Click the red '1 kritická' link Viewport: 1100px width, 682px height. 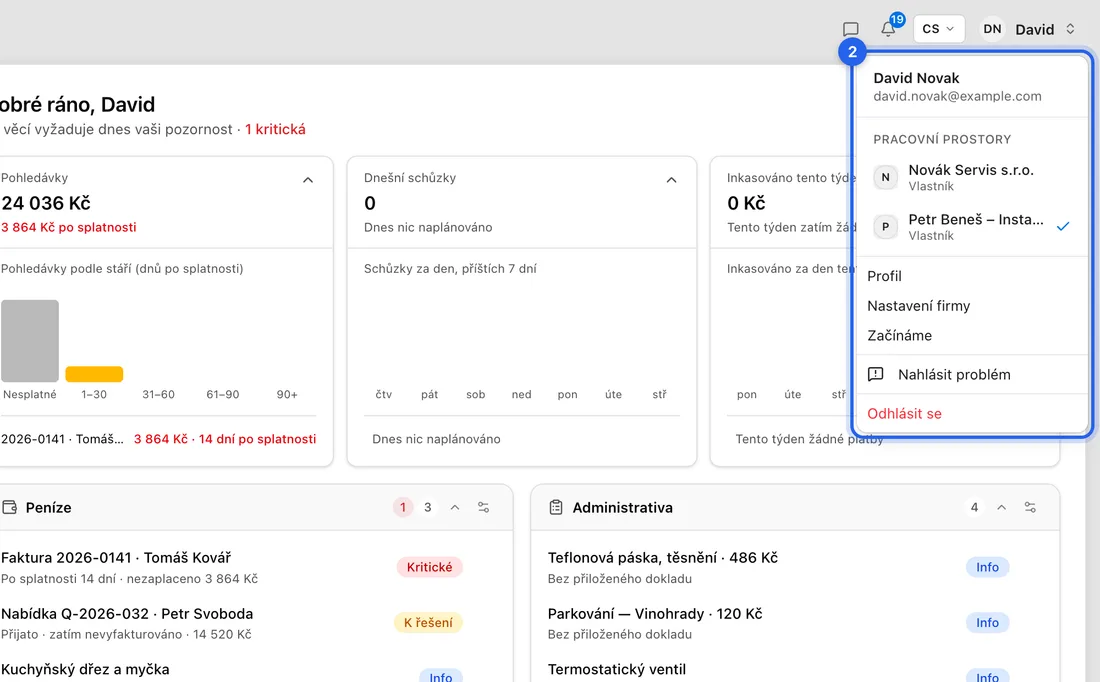(x=275, y=129)
